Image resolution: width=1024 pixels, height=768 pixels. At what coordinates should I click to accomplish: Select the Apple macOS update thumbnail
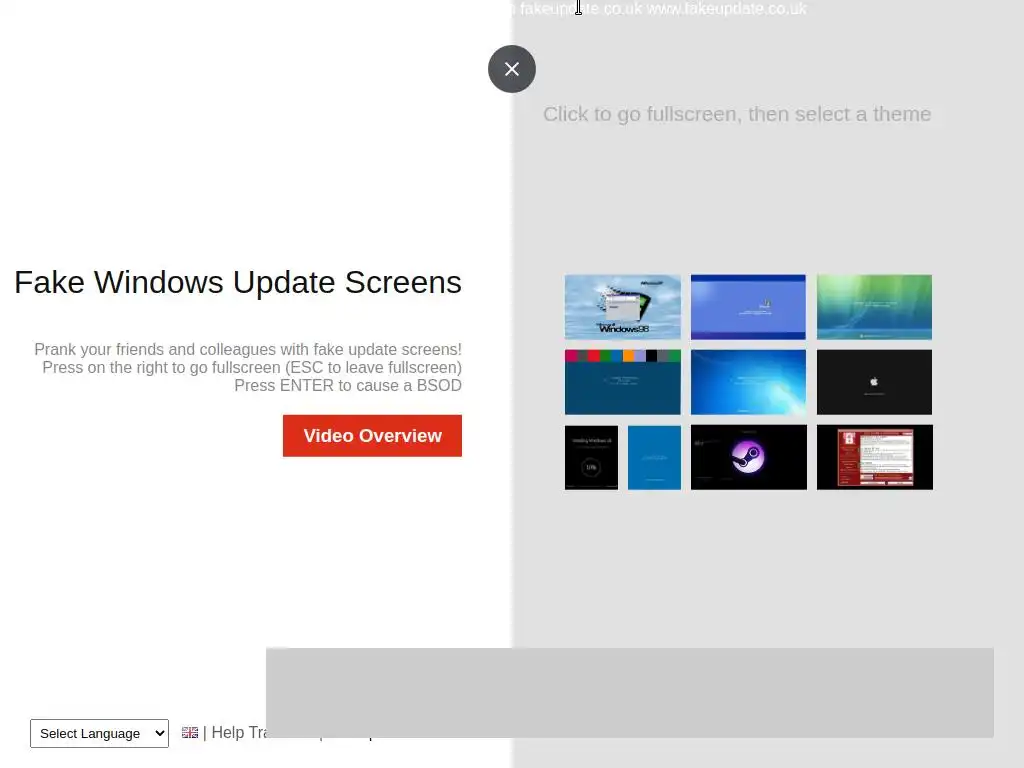(874, 382)
